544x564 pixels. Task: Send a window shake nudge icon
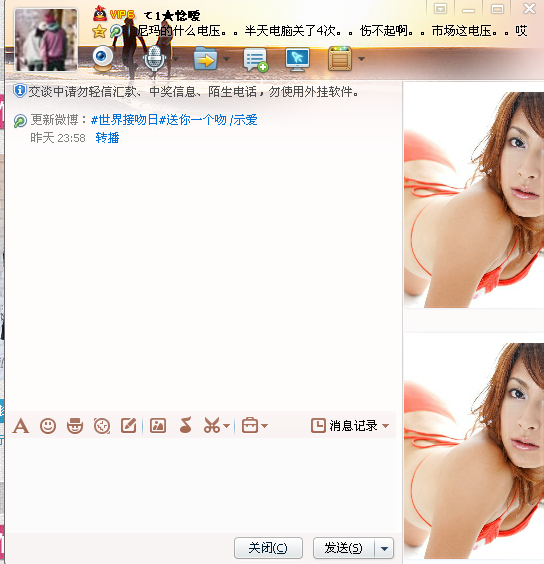(x=102, y=426)
